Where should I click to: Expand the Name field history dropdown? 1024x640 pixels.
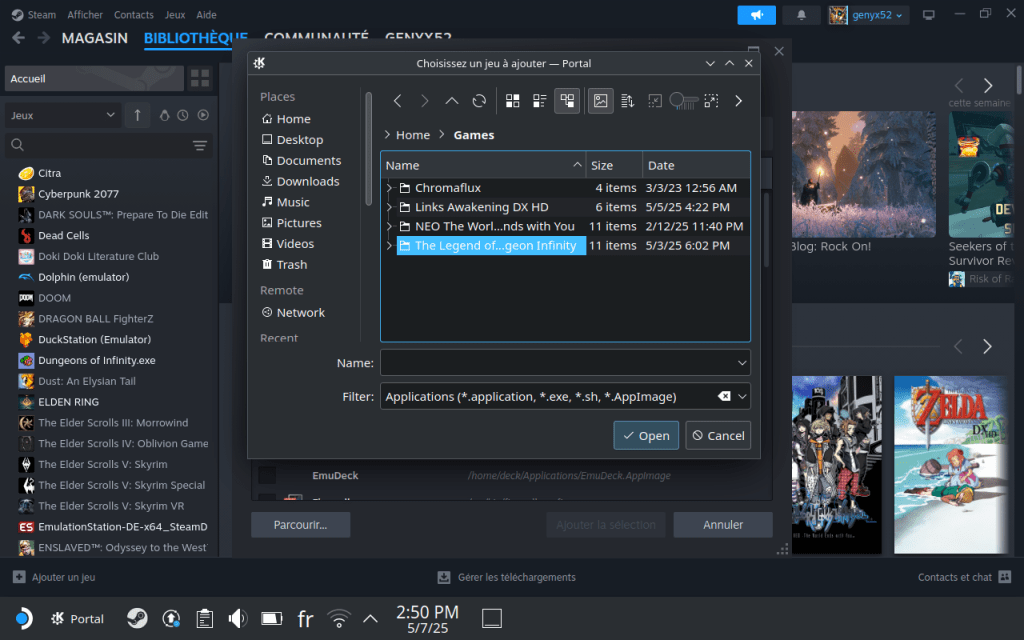[x=742, y=362]
